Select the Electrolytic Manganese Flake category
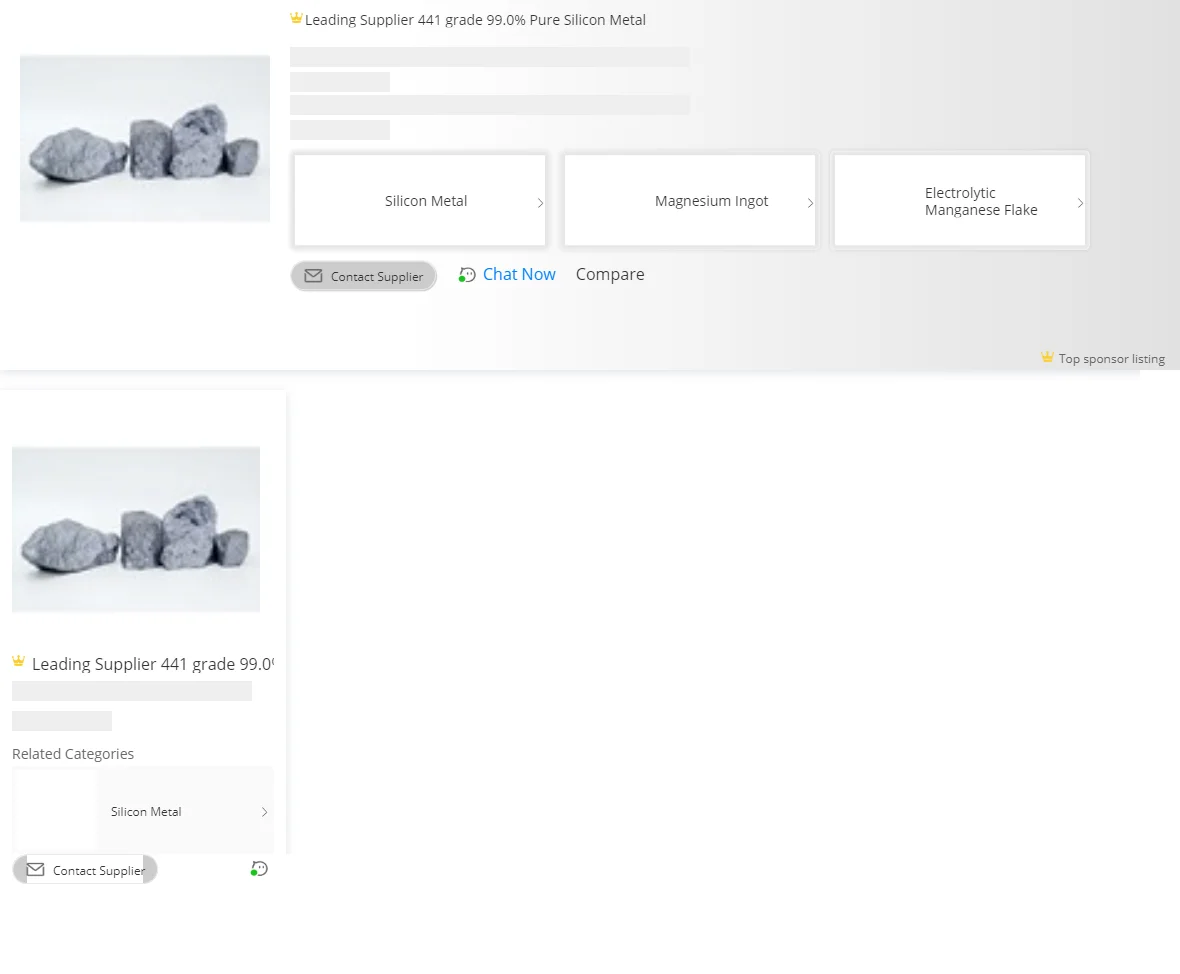1180x974 pixels. click(x=980, y=201)
